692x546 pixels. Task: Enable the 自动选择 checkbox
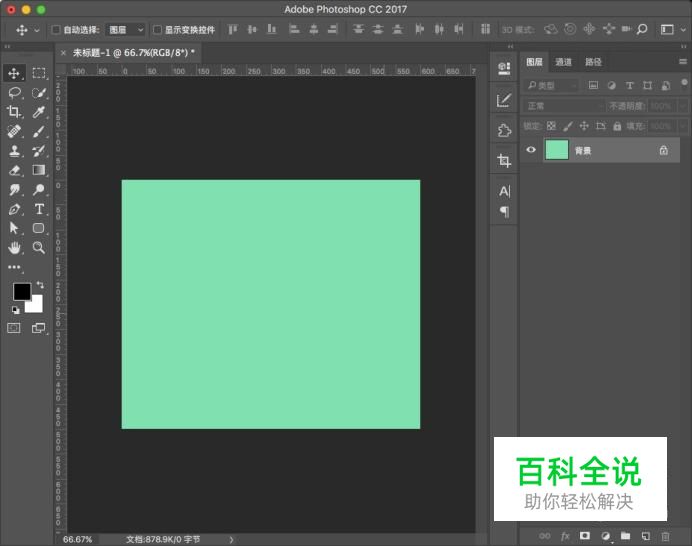tap(56, 30)
